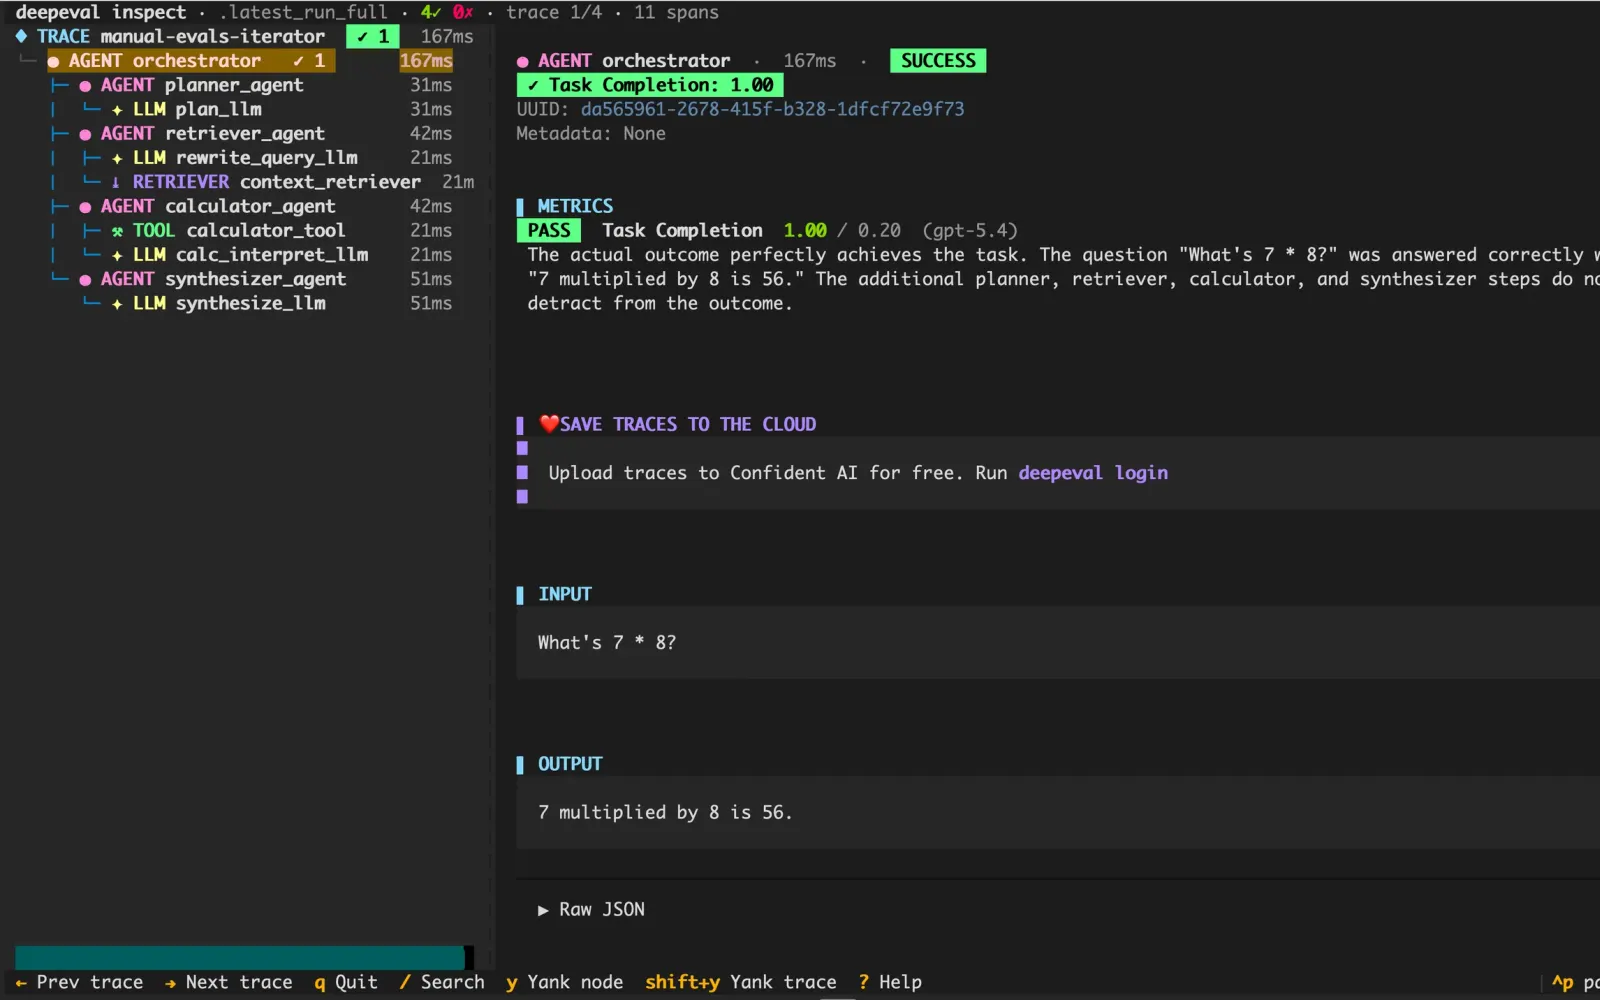The image size is (1600, 1000).
Task: Click Yank node in footer
Action: (x=565, y=982)
